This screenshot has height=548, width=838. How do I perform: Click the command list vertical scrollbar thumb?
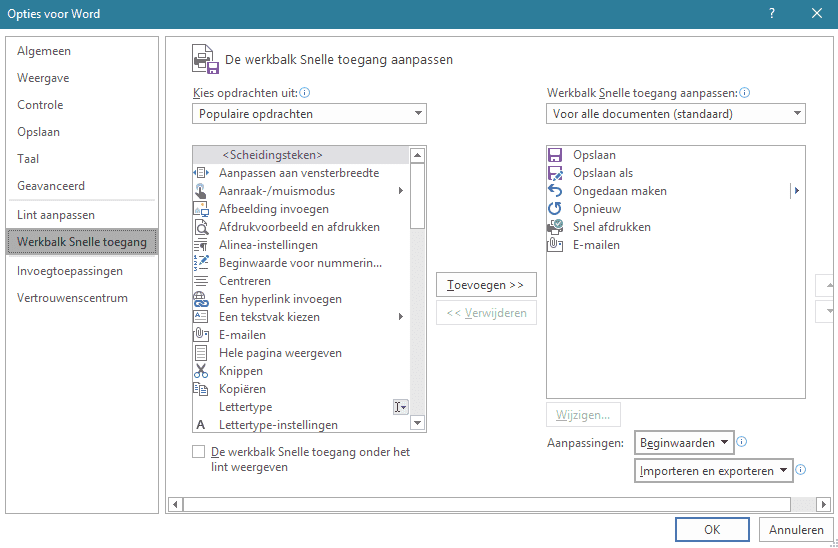coord(418,196)
